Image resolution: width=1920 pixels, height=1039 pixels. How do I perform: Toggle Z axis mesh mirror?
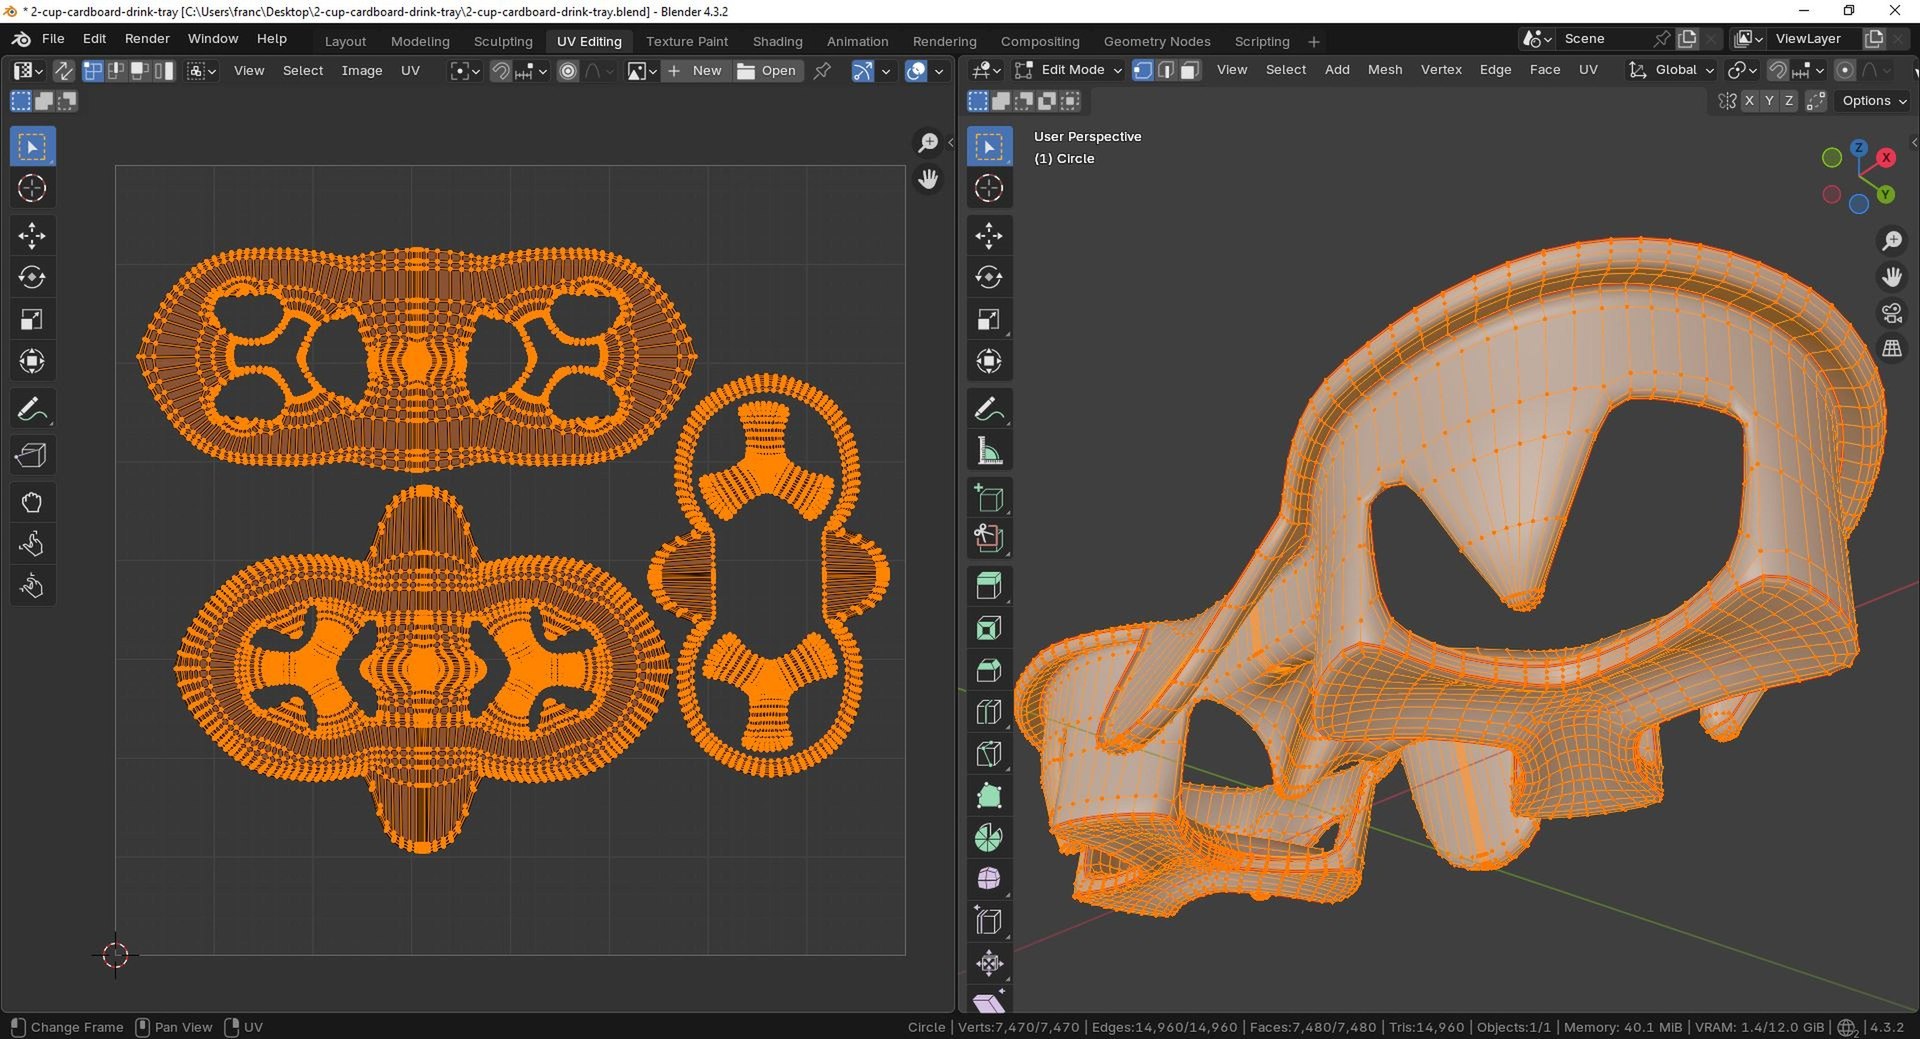click(1789, 101)
